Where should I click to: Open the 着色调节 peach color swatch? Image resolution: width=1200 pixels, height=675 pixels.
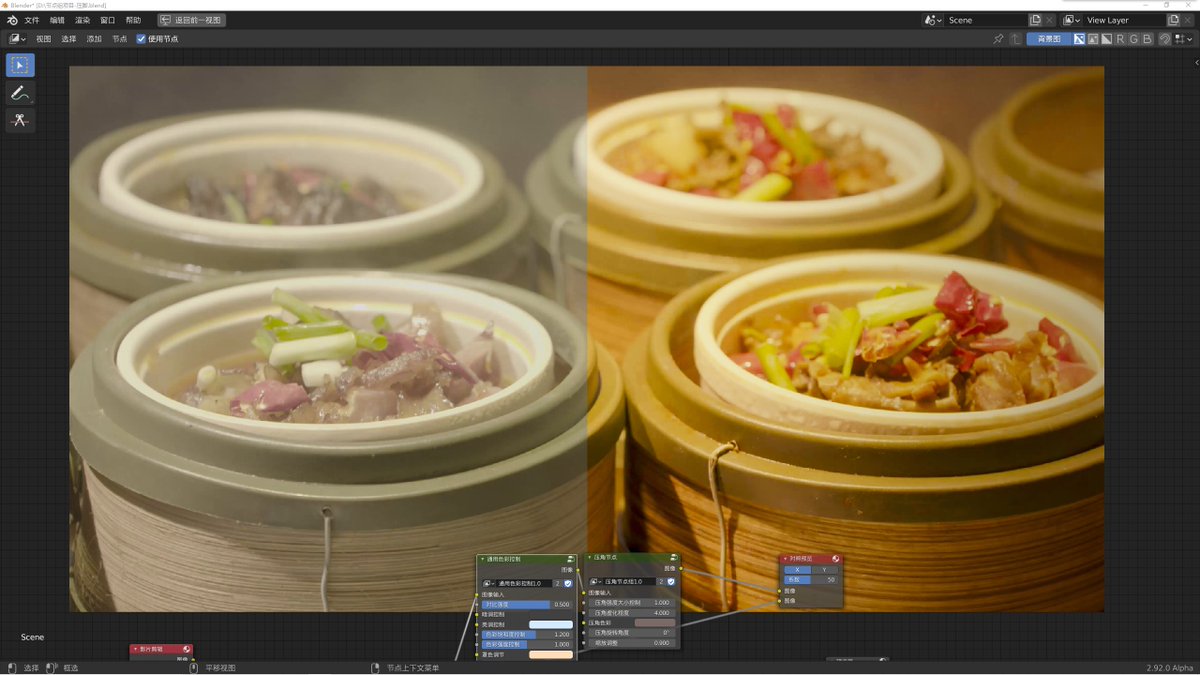(551, 654)
